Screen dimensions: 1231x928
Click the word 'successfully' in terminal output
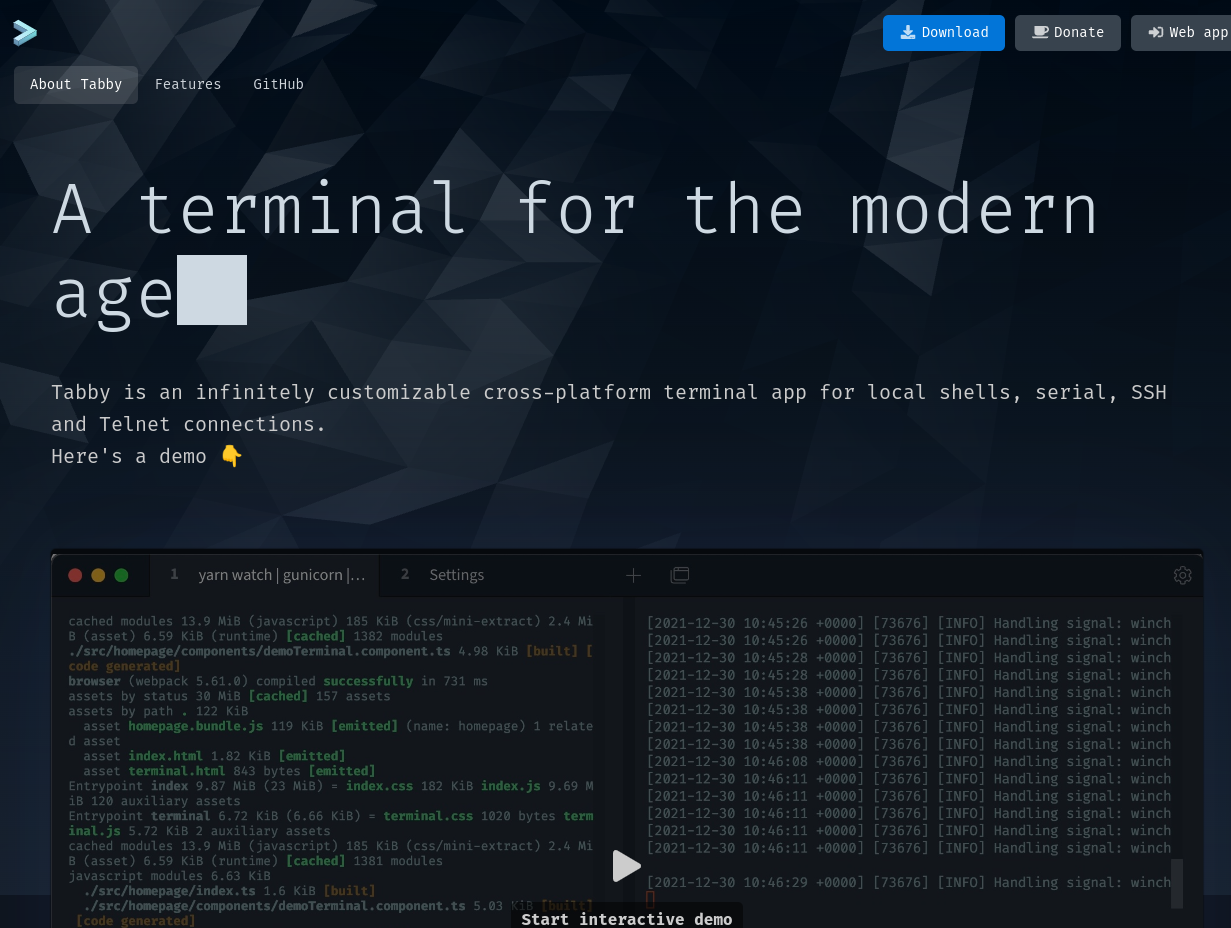pos(368,681)
